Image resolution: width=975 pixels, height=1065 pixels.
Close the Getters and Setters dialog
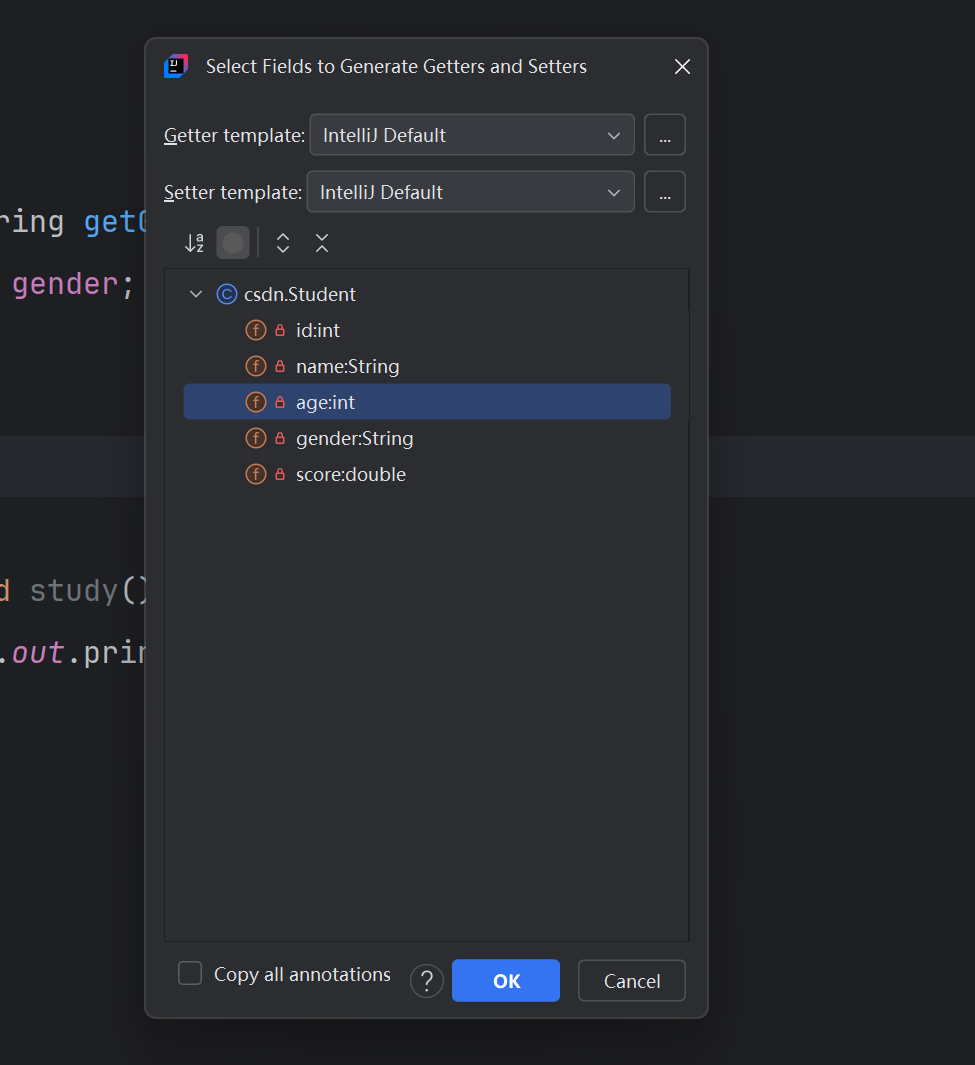point(682,67)
